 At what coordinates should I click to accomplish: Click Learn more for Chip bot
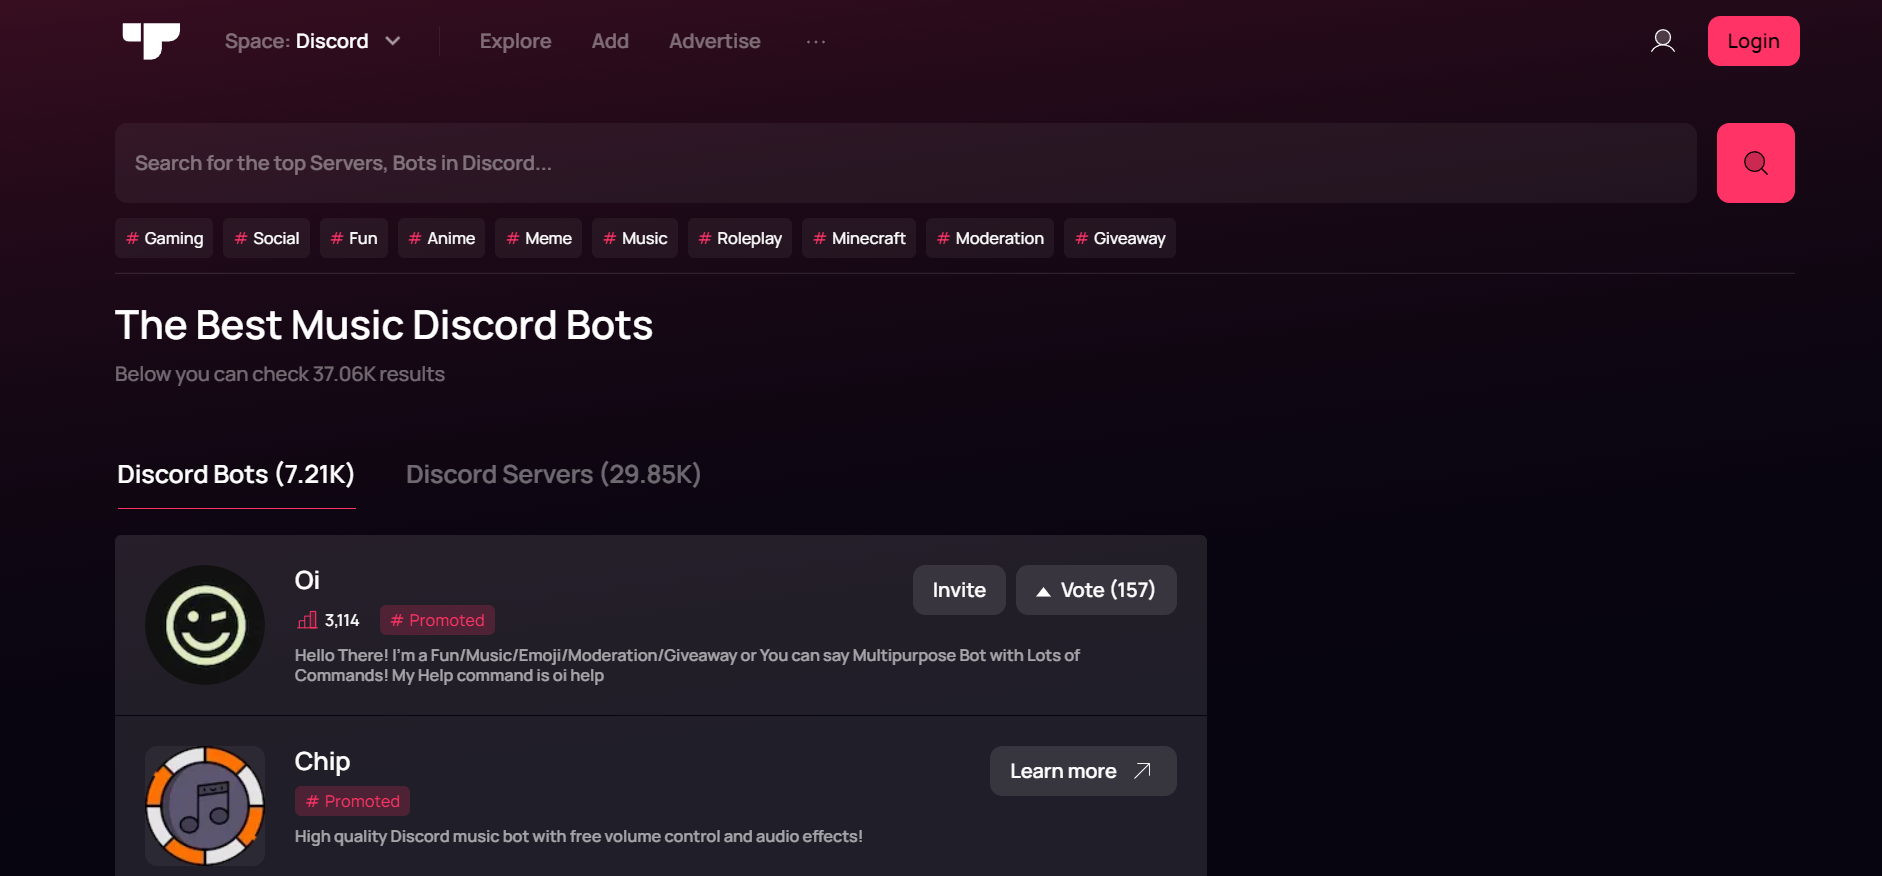tap(1083, 771)
